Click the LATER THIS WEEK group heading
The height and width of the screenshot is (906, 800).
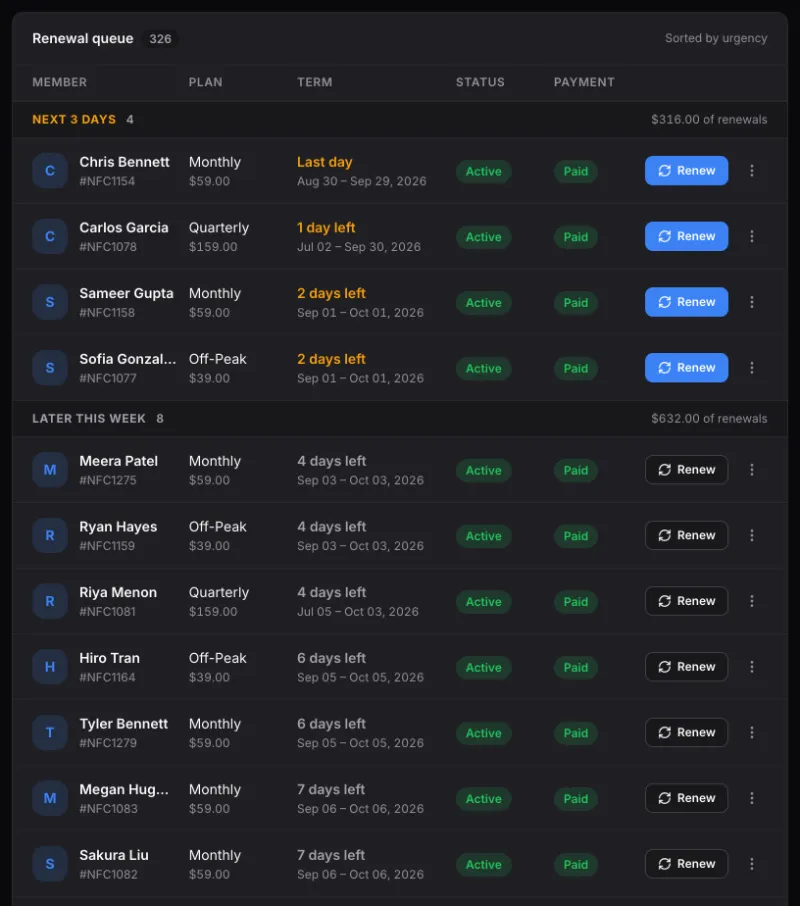pyautogui.click(x=89, y=418)
